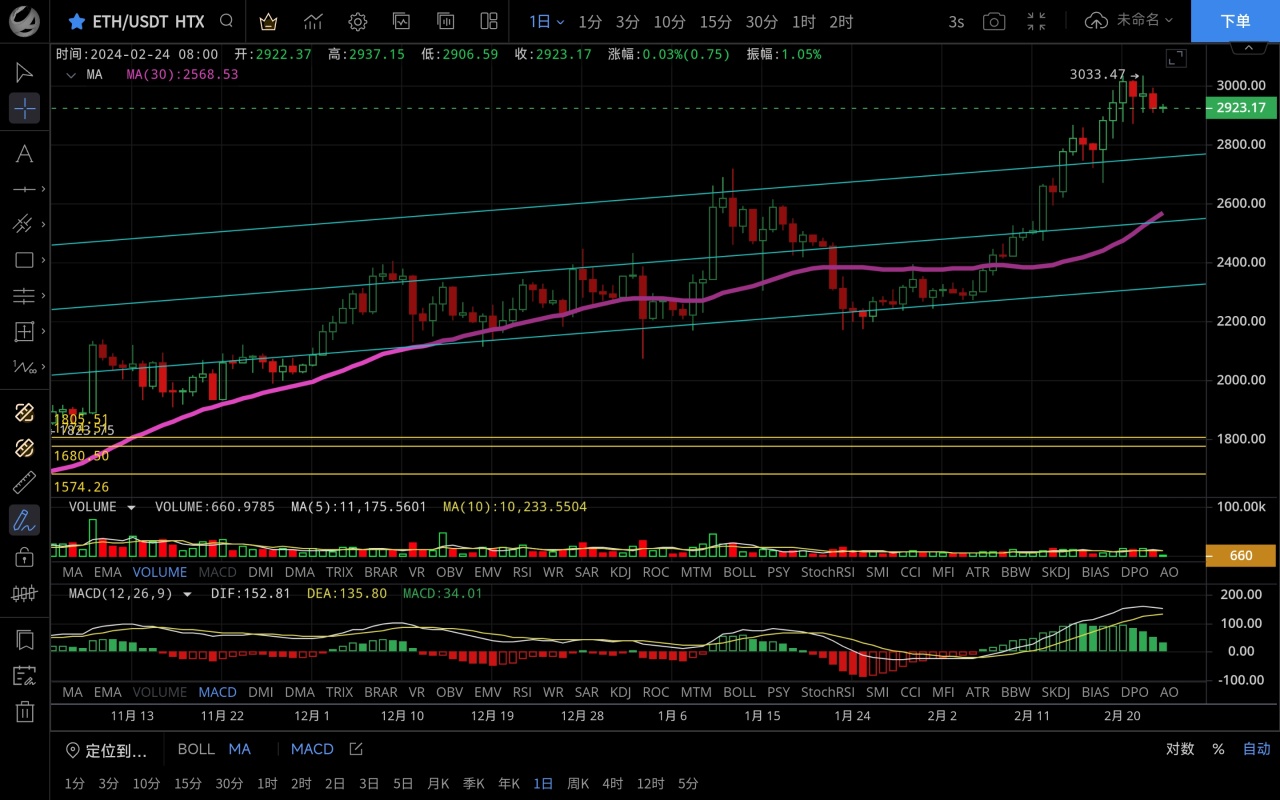Toggle the lock drawings icon
This screenshot has height=800, width=1280.
24,557
